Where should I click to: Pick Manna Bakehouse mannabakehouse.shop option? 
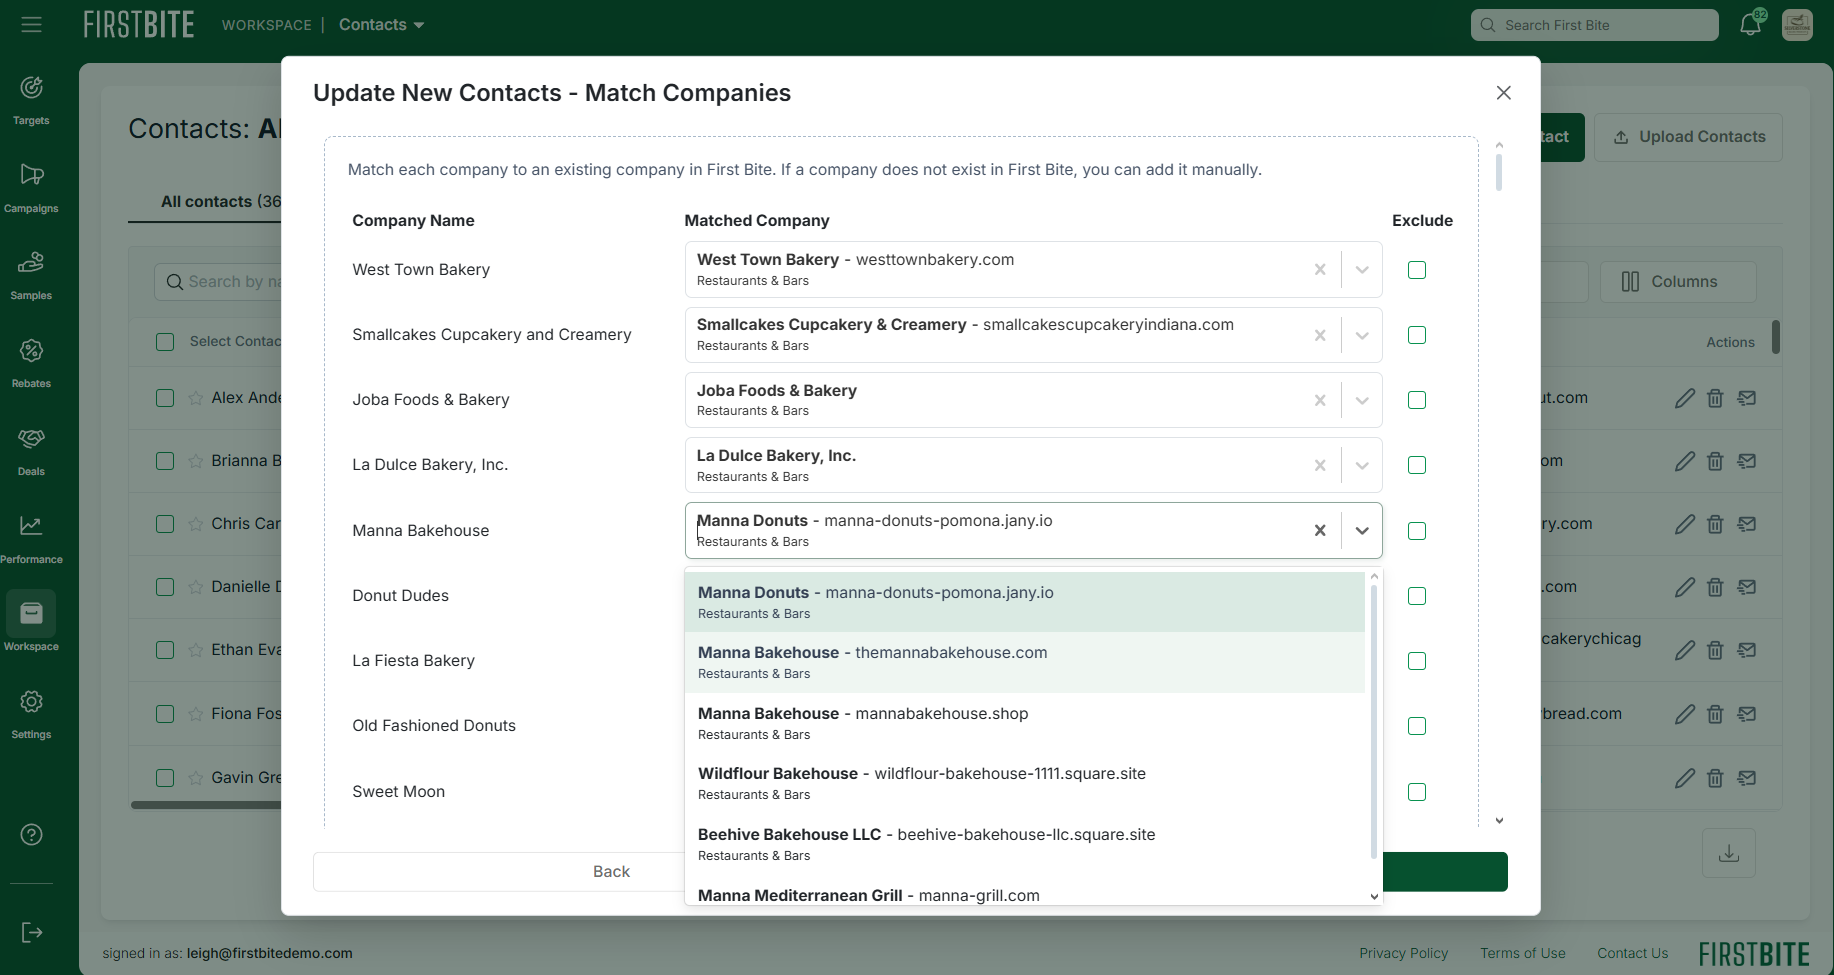[1025, 723]
